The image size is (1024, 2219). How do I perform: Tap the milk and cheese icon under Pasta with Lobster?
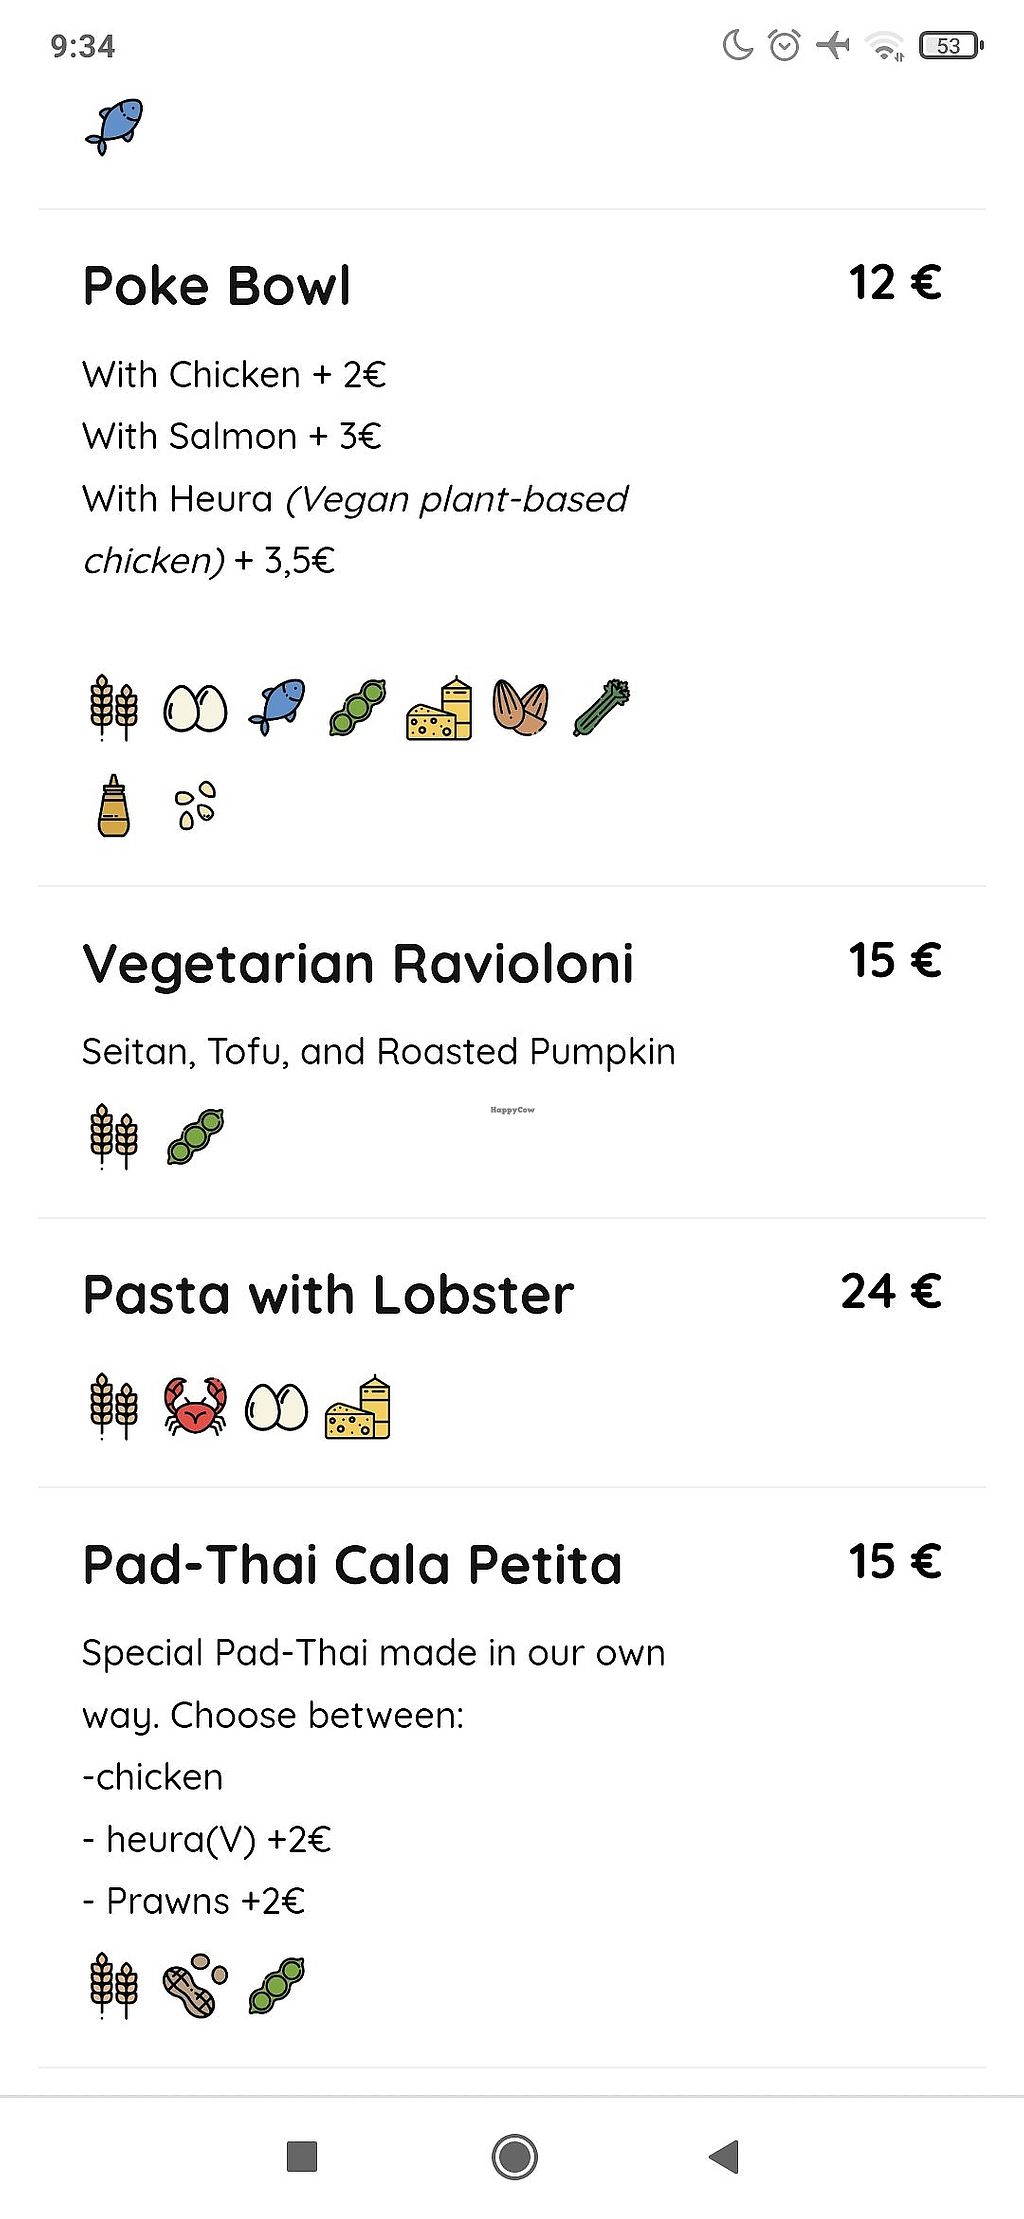click(x=358, y=1407)
